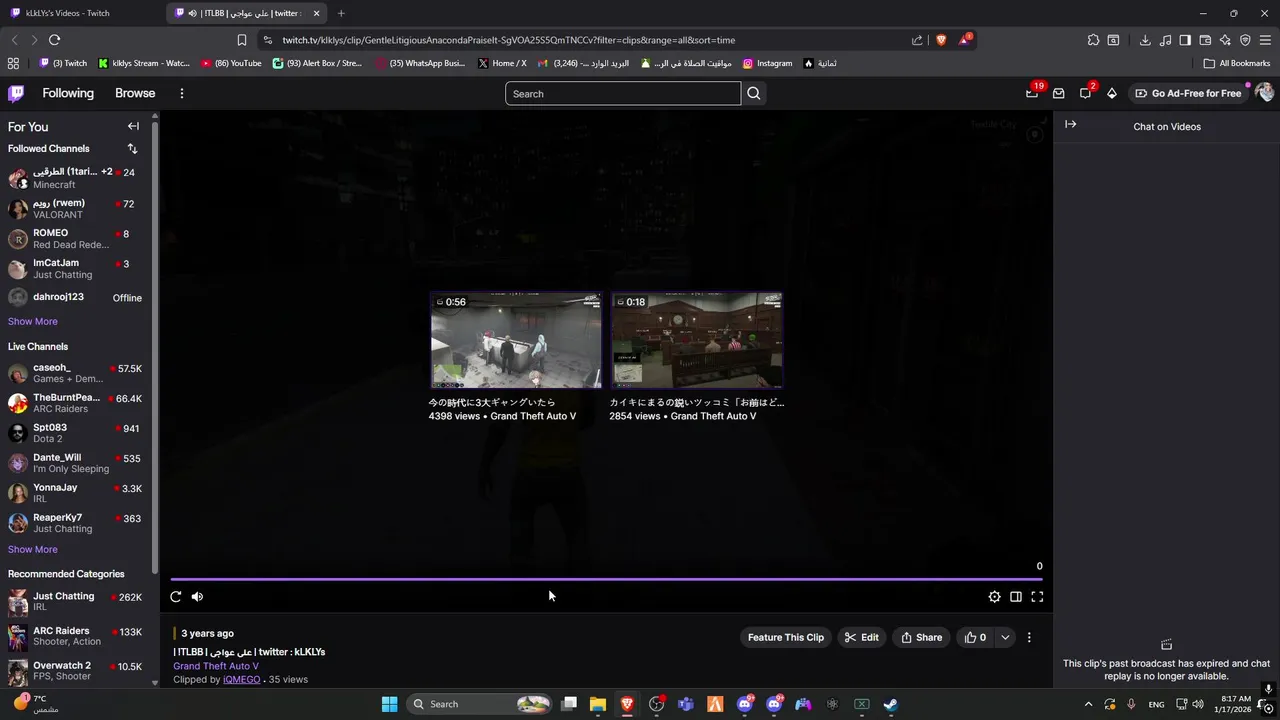Open the Twitch home logo
Screen dimensions: 1280x720
click(16, 93)
